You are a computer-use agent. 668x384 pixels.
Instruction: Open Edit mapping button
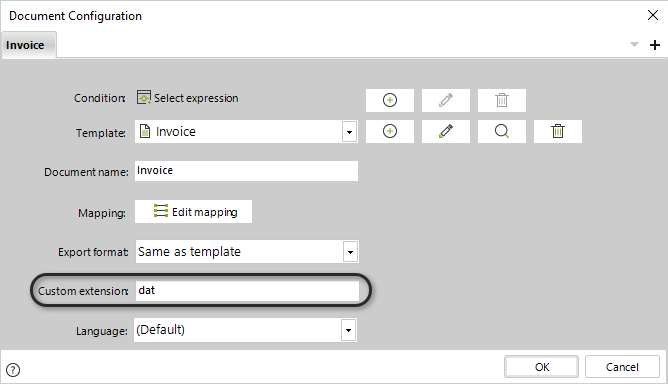tap(193, 211)
